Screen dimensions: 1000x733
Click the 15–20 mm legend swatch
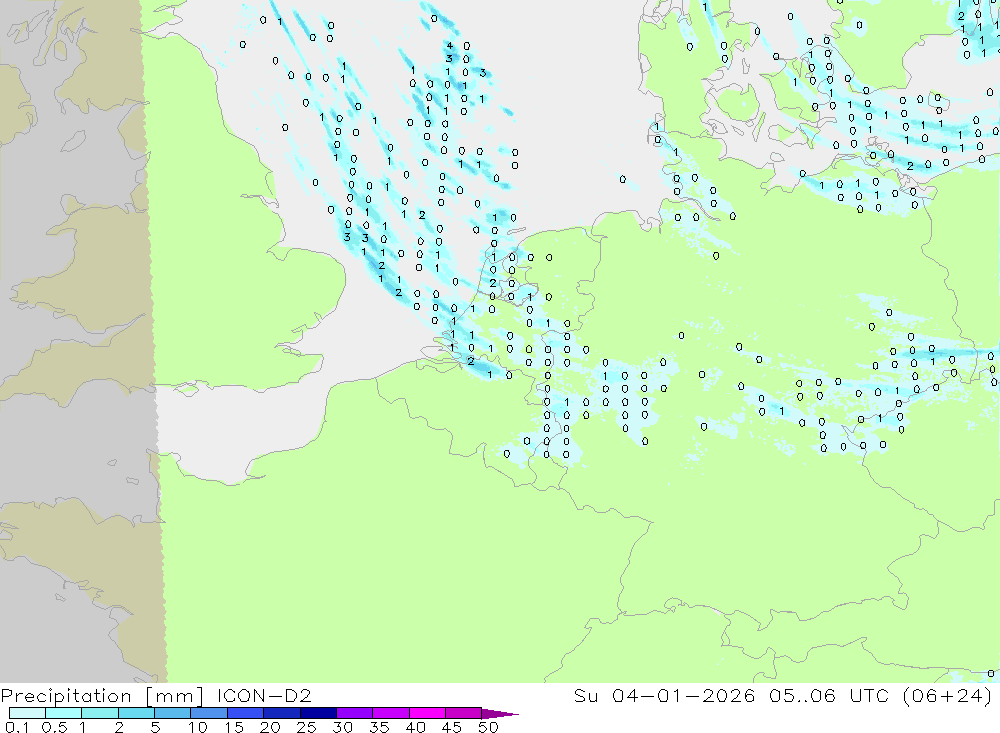pos(246,713)
